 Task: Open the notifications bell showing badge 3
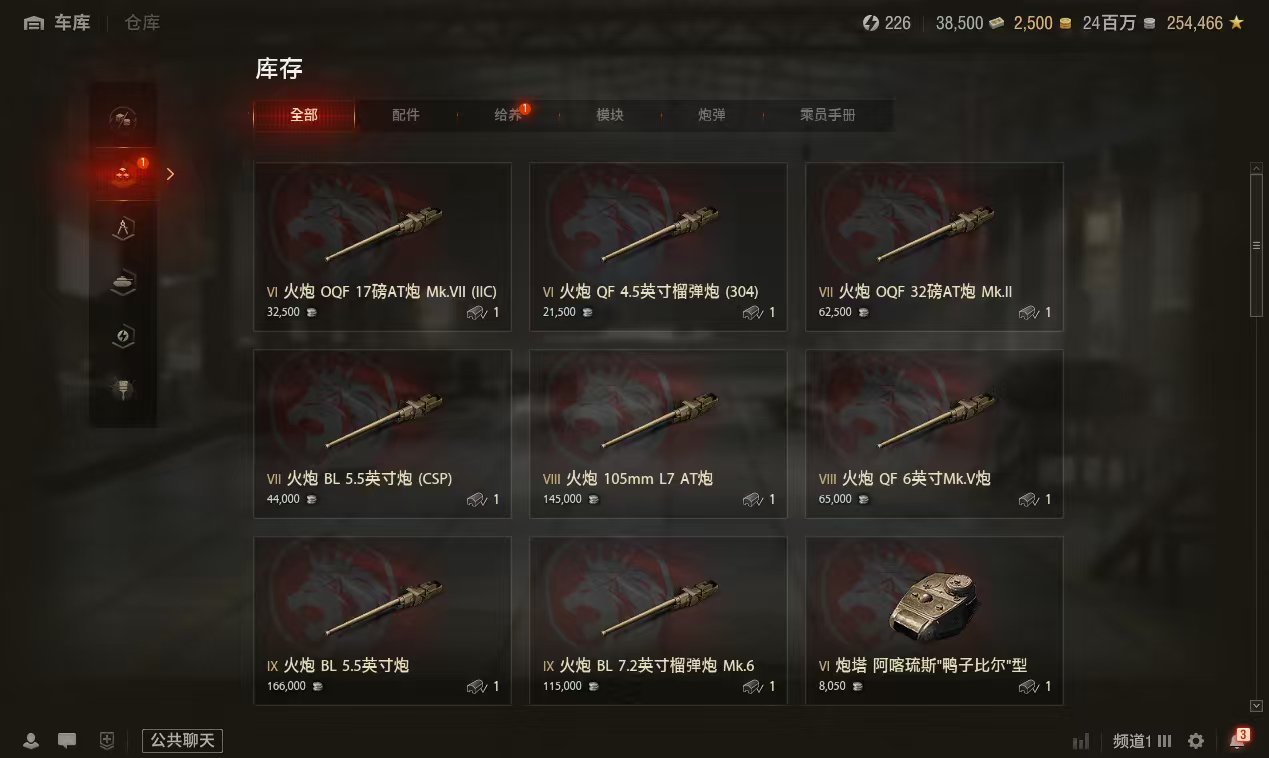pyautogui.click(x=1238, y=740)
